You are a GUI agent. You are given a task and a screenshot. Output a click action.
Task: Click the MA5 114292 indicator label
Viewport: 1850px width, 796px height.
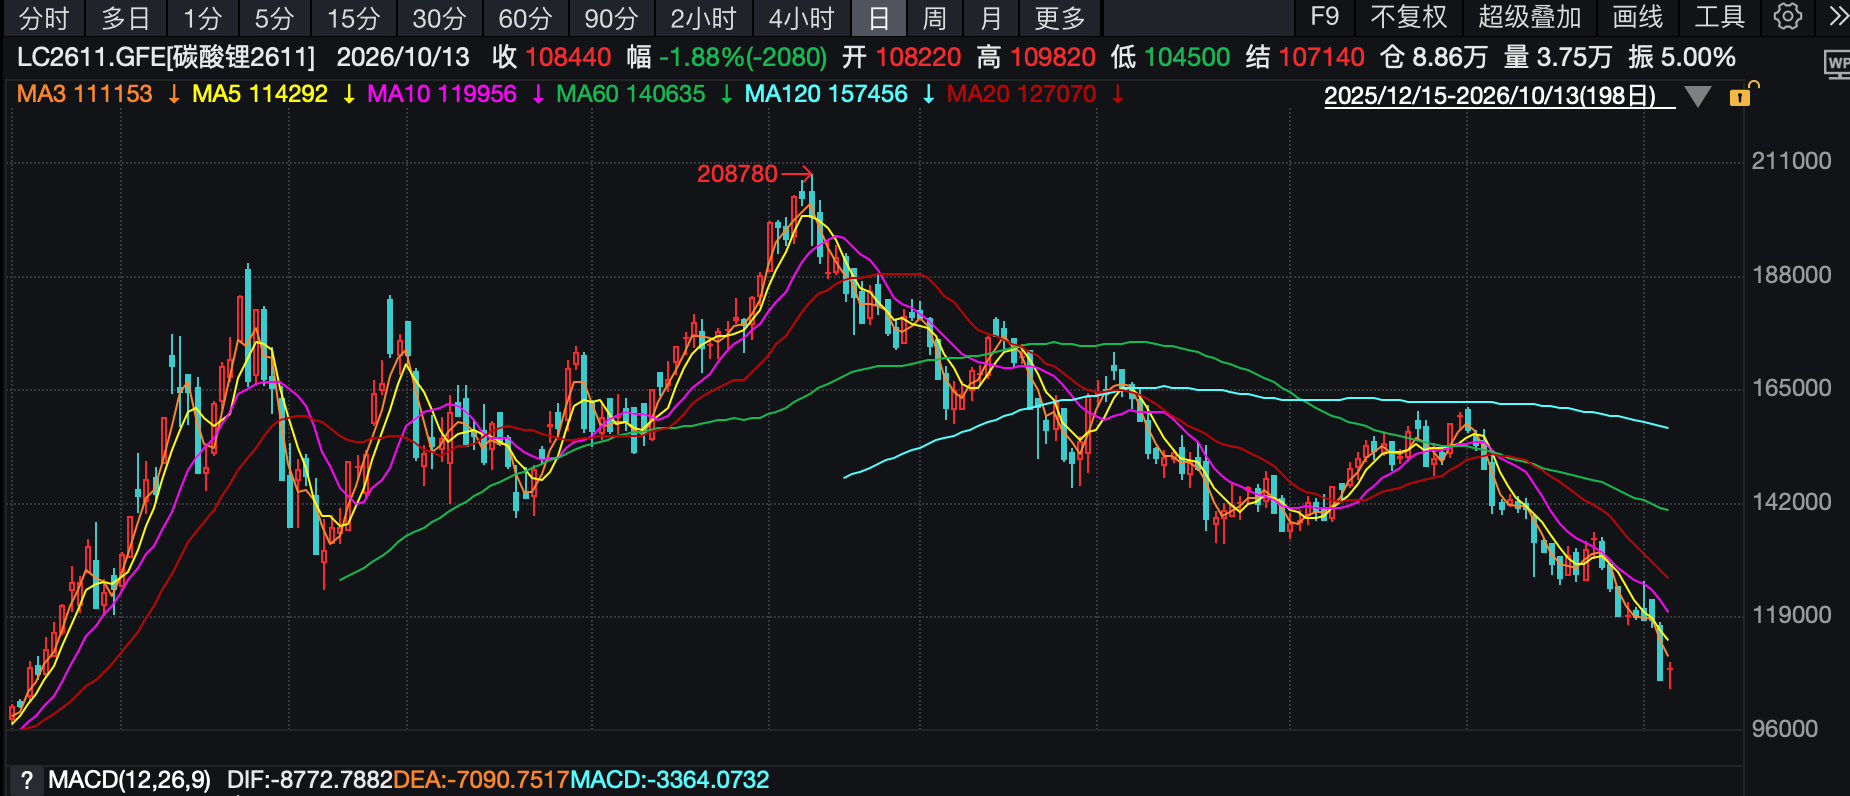tap(260, 94)
